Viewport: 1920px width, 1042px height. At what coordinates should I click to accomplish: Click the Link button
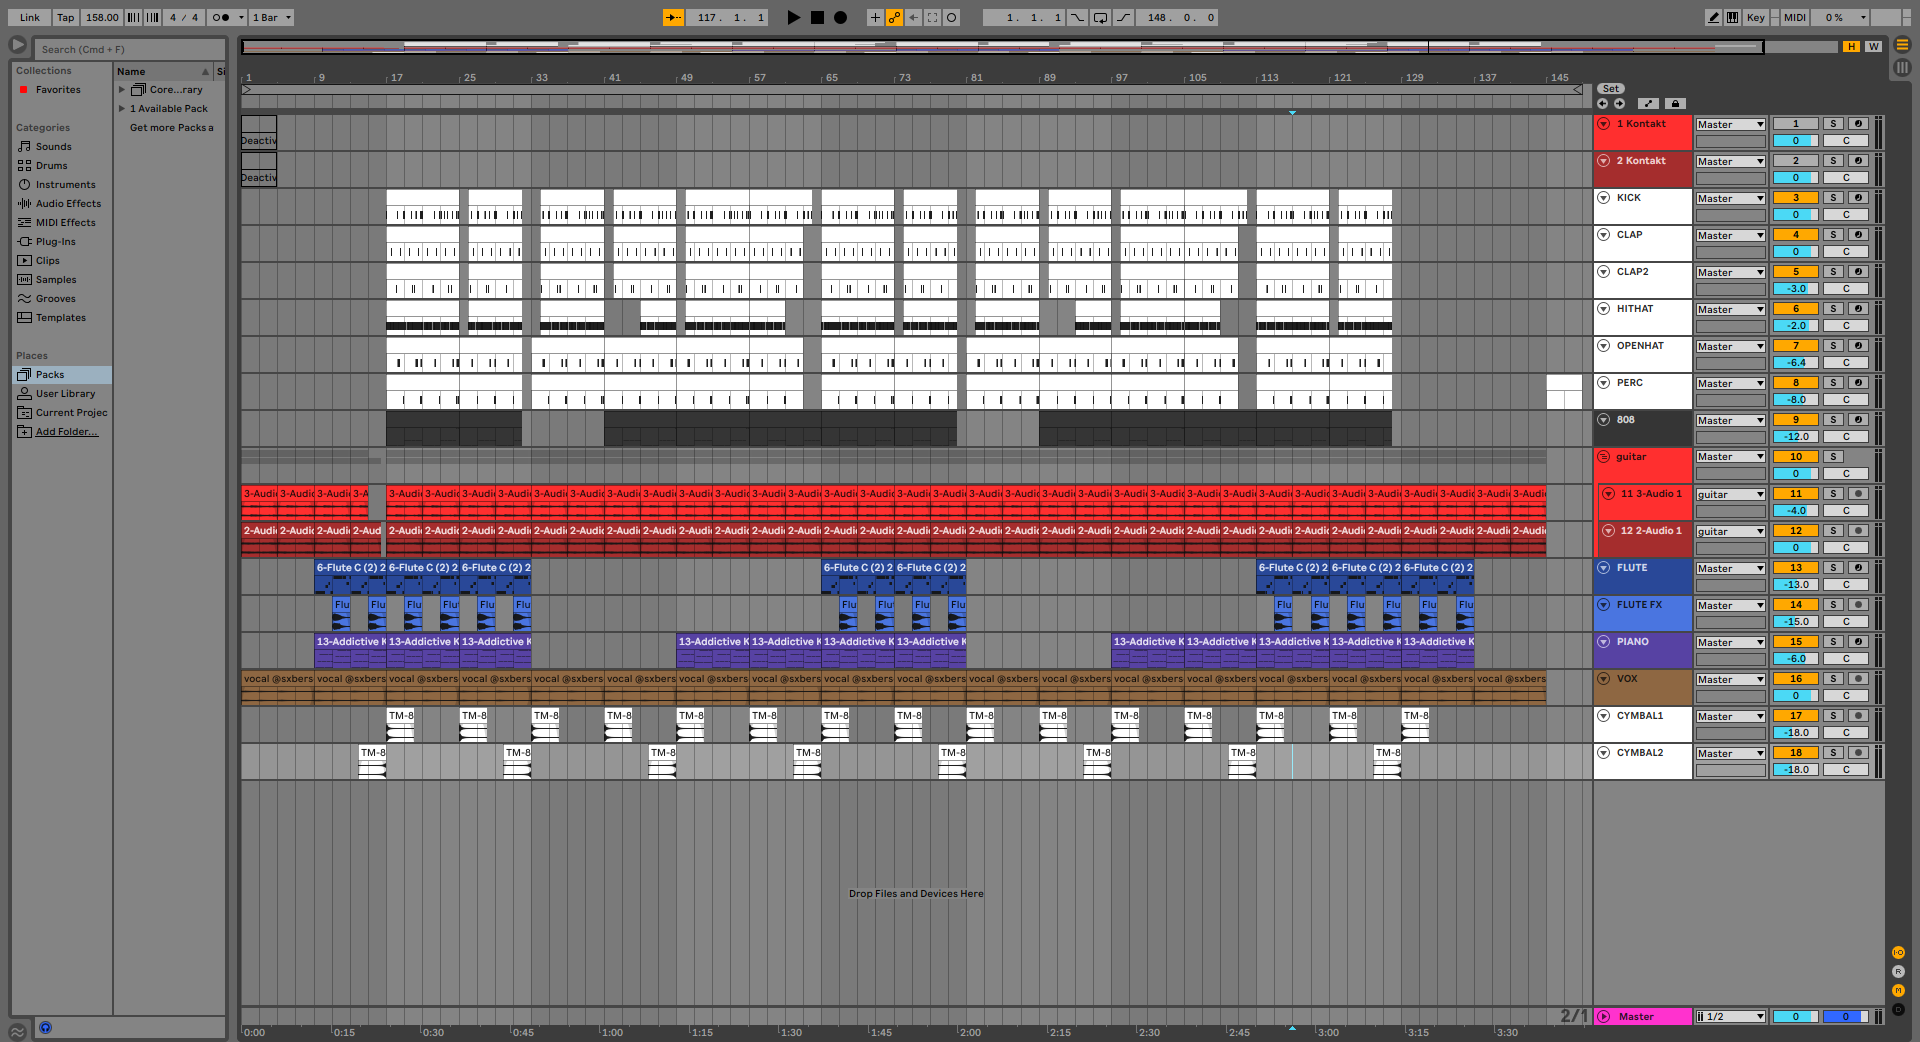tap(30, 17)
